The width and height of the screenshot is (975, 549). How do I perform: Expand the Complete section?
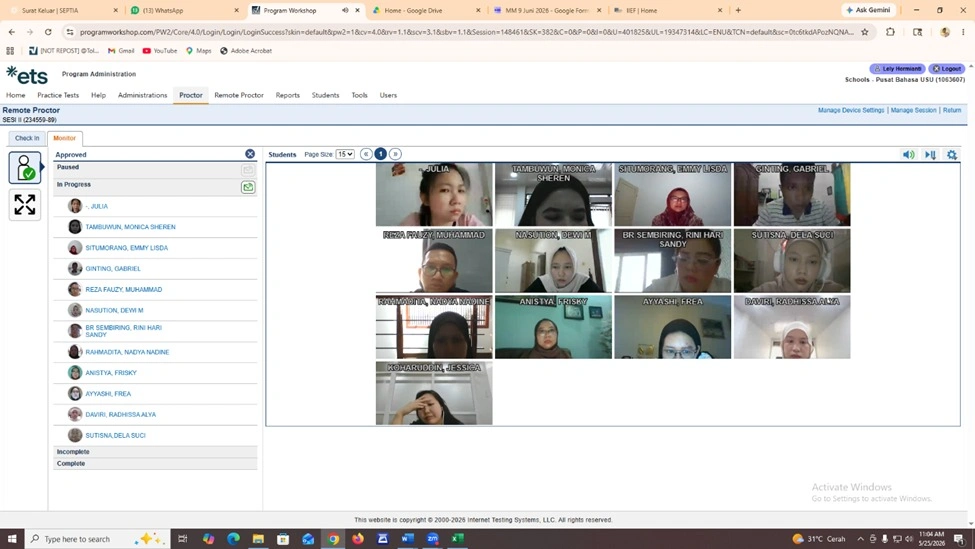155,464
